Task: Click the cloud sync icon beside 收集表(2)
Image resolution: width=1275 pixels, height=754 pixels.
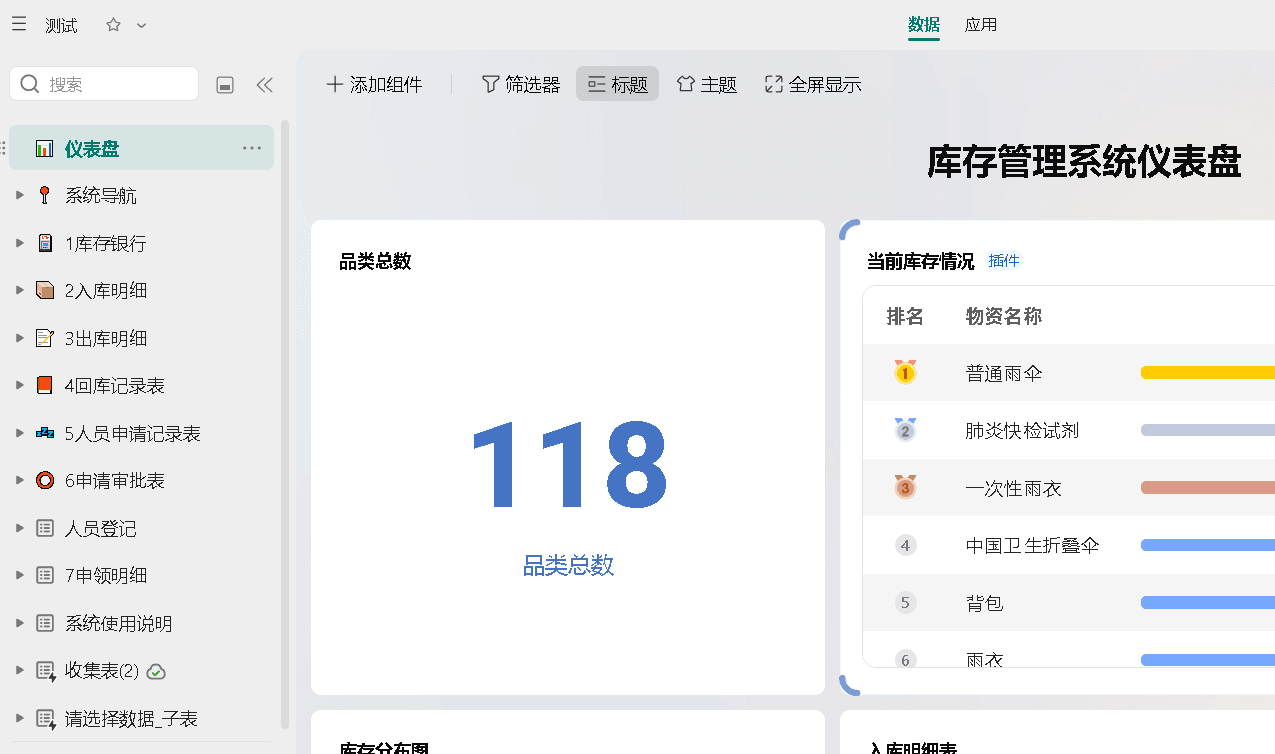Action: (156, 672)
